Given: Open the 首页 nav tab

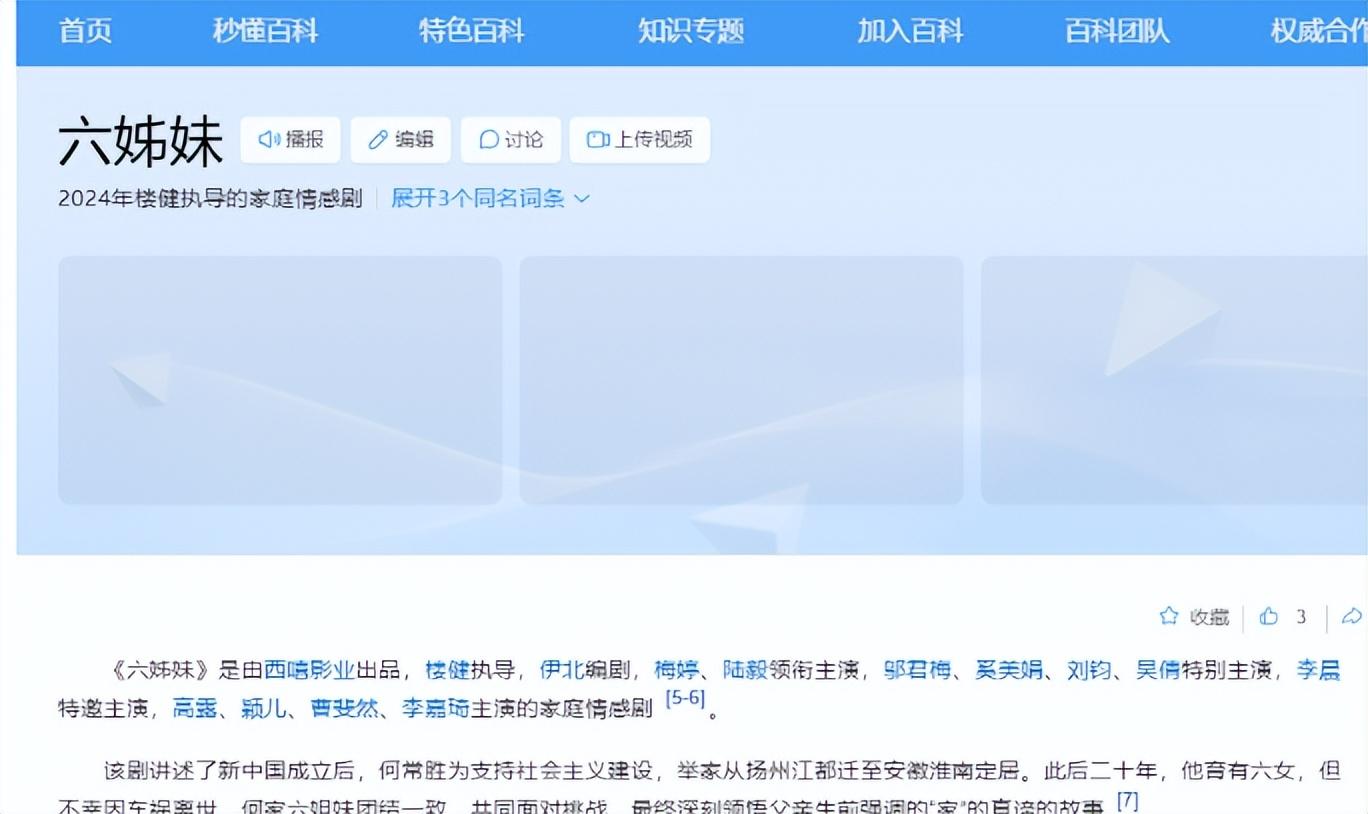Looking at the screenshot, I should click(x=85, y=31).
